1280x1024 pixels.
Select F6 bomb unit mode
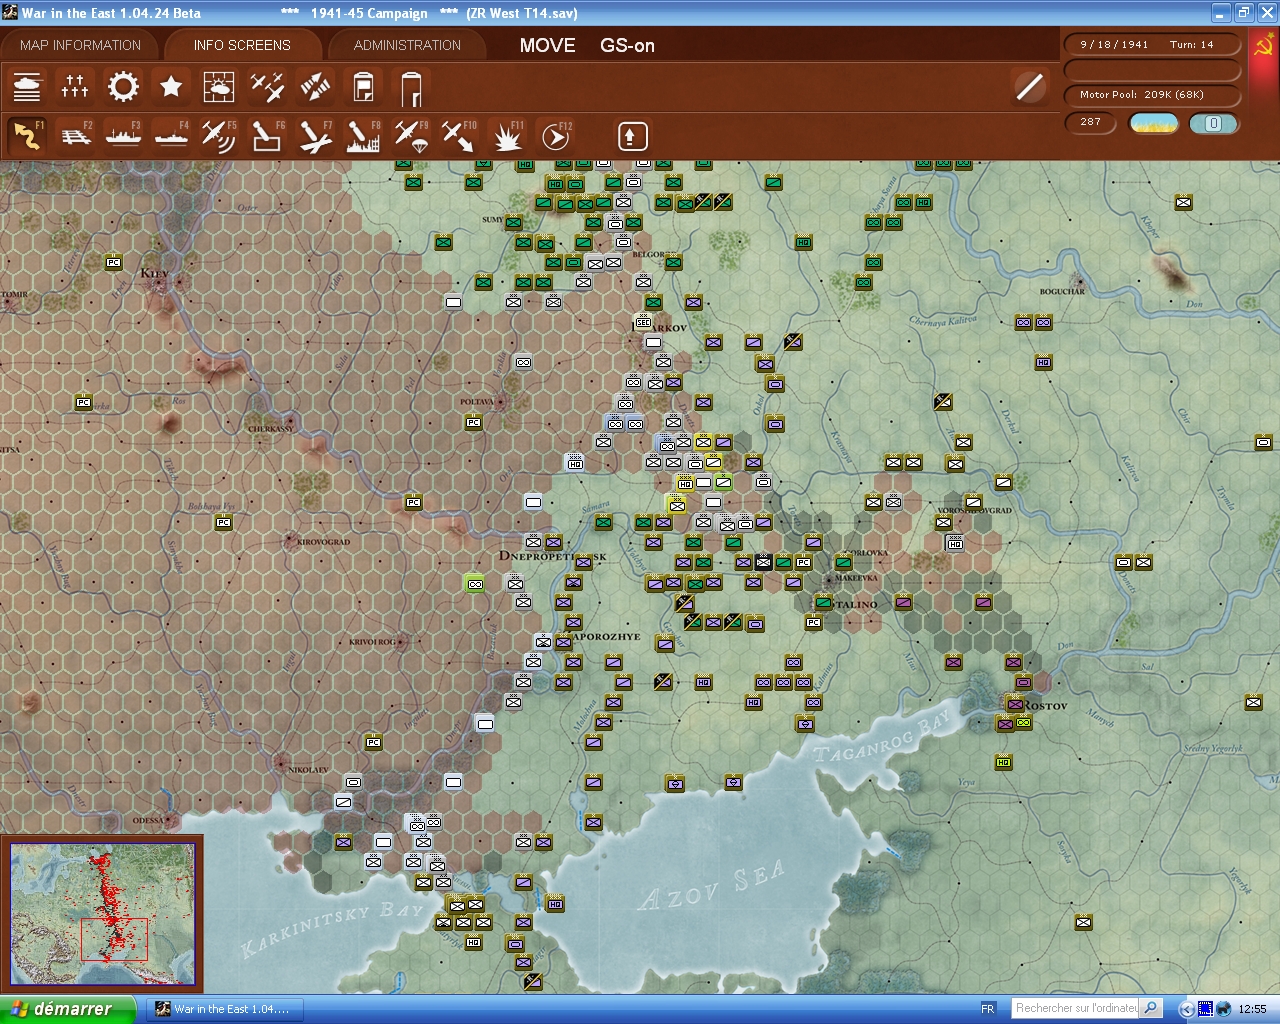tap(267, 135)
